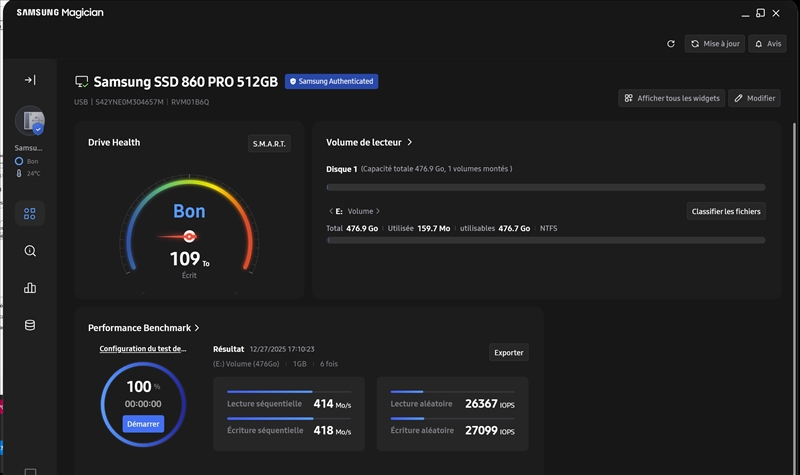Screen dimensions: 800x475
Task: Open the data management disk-stack icon
Action: coord(30,325)
